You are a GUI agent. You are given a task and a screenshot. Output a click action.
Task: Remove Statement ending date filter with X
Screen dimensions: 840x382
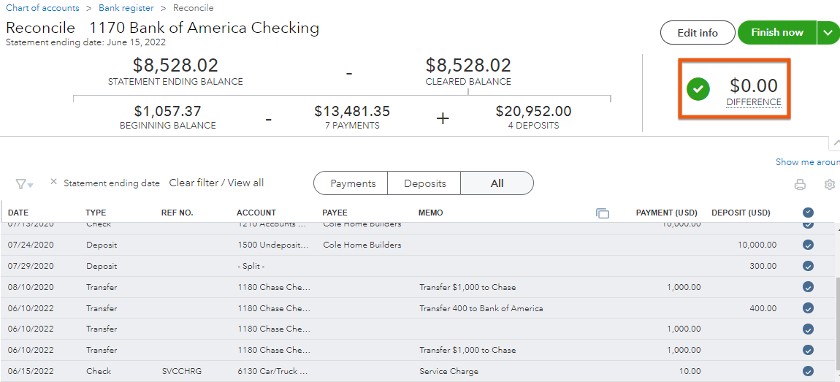click(53, 182)
